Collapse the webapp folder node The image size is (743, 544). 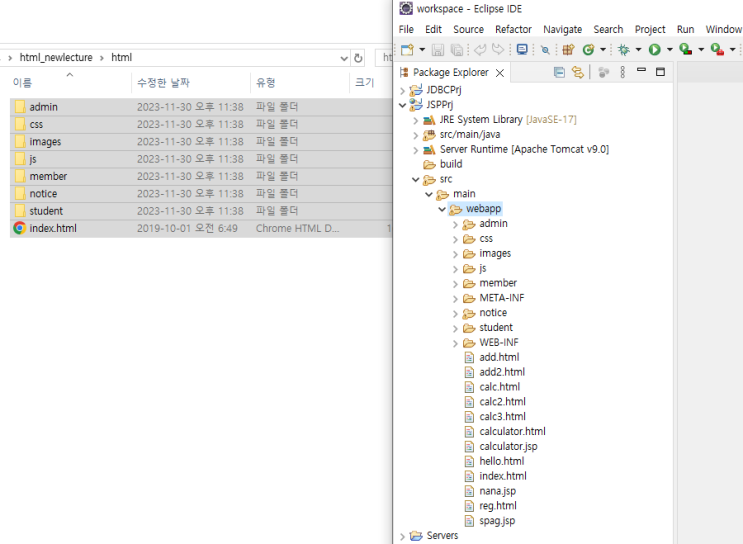click(442, 209)
